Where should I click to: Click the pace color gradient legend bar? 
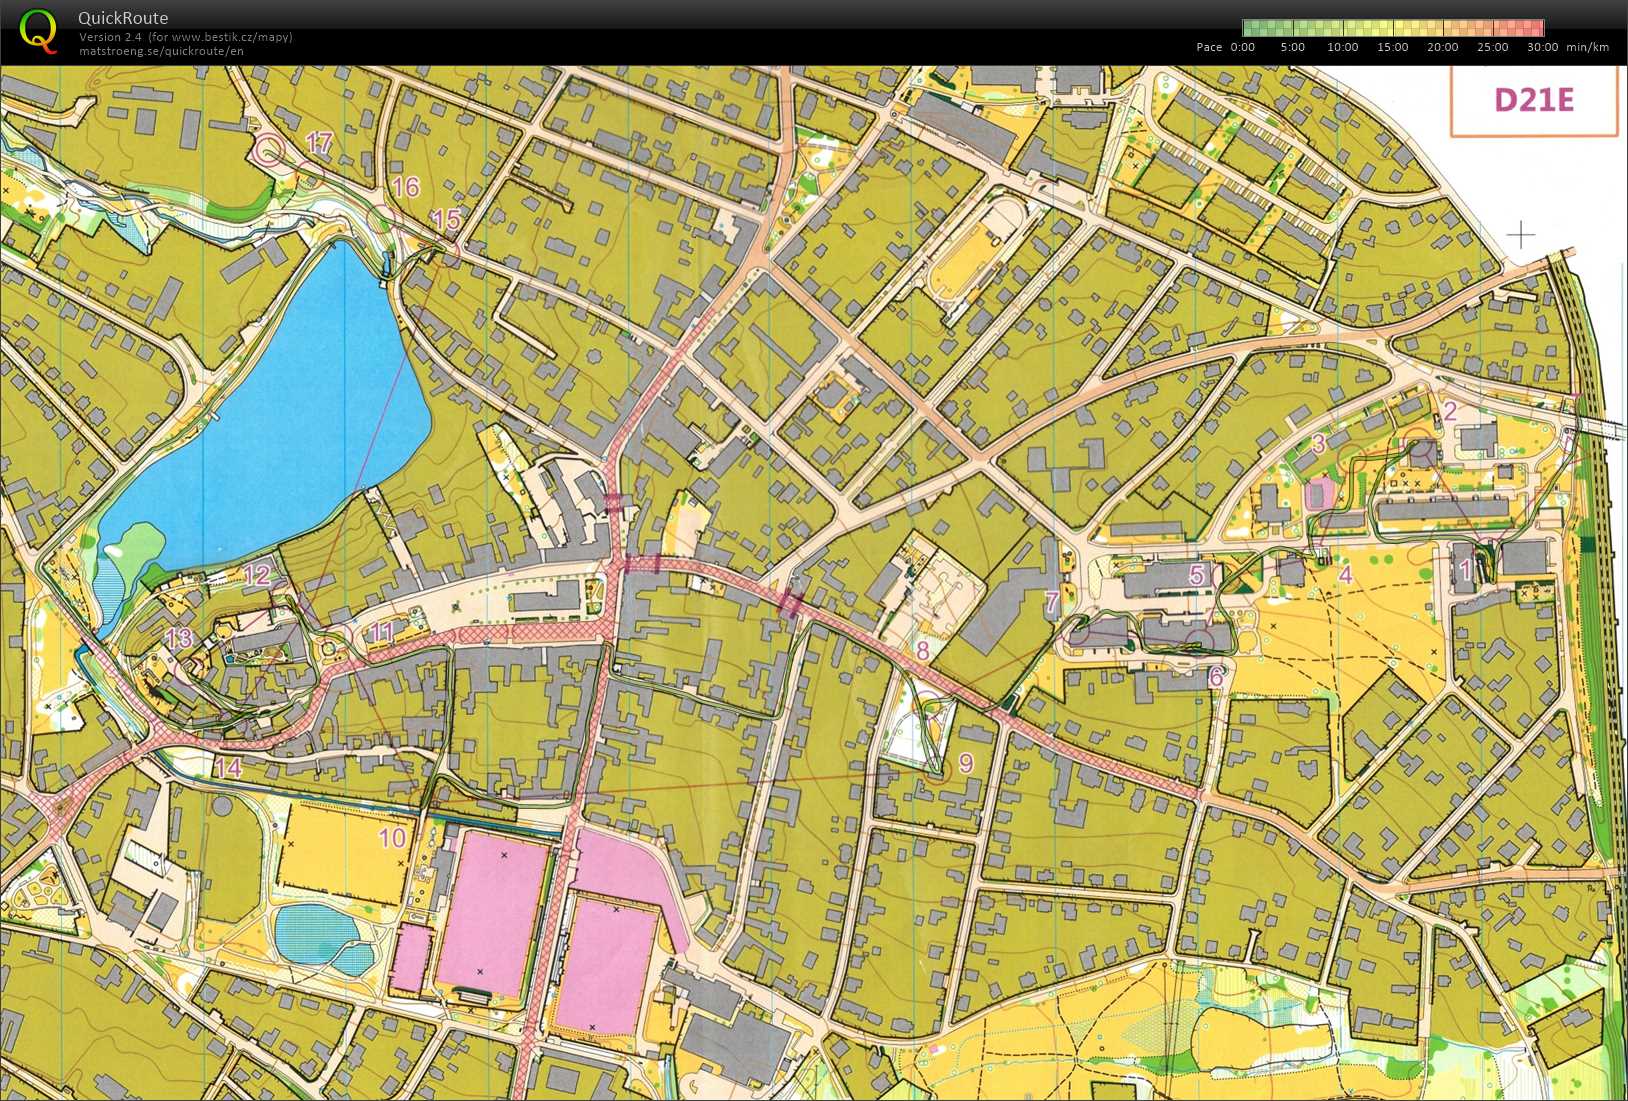tap(1392, 28)
